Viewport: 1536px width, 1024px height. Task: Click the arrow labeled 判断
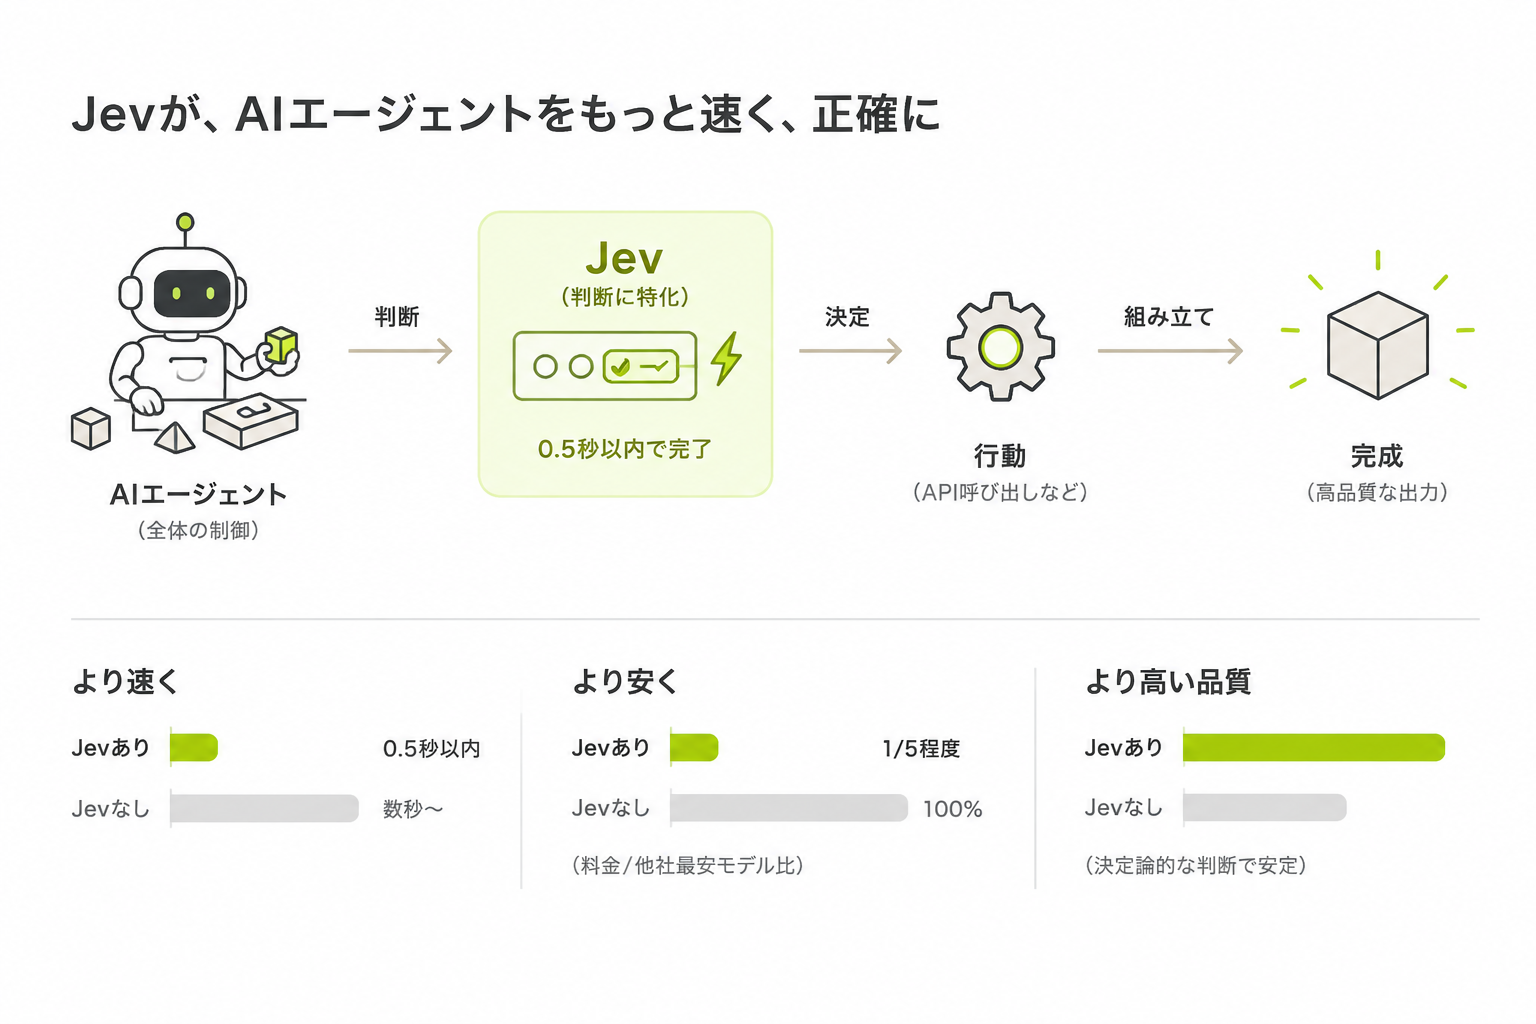click(x=400, y=351)
